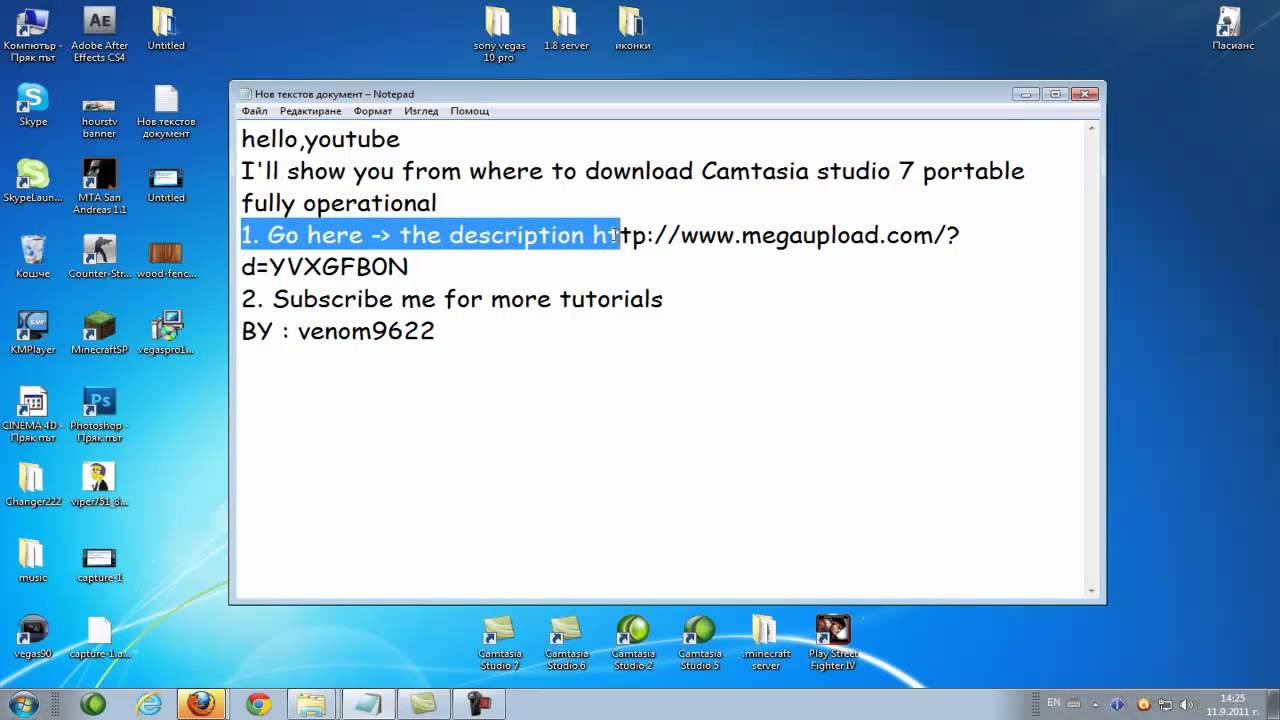1280x720 pixels.
Task: Select the Adobe After Effects CS4 icon
Action: click(x=99, y=34)
